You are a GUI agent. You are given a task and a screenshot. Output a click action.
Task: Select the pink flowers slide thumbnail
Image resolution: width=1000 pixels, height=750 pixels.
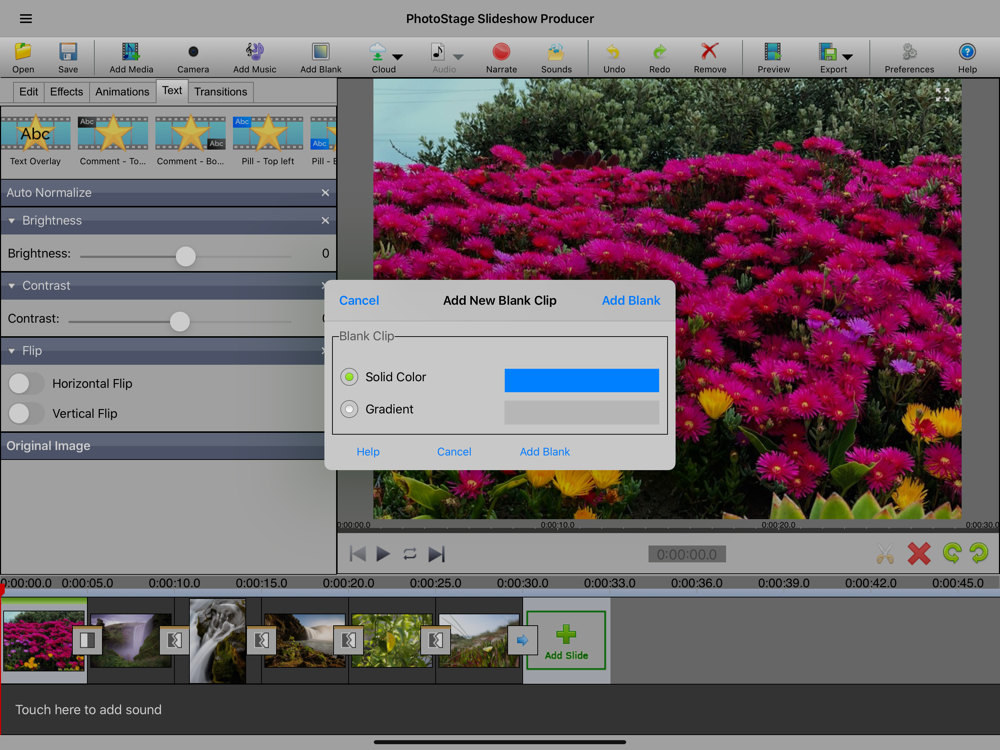pos(43,640)
